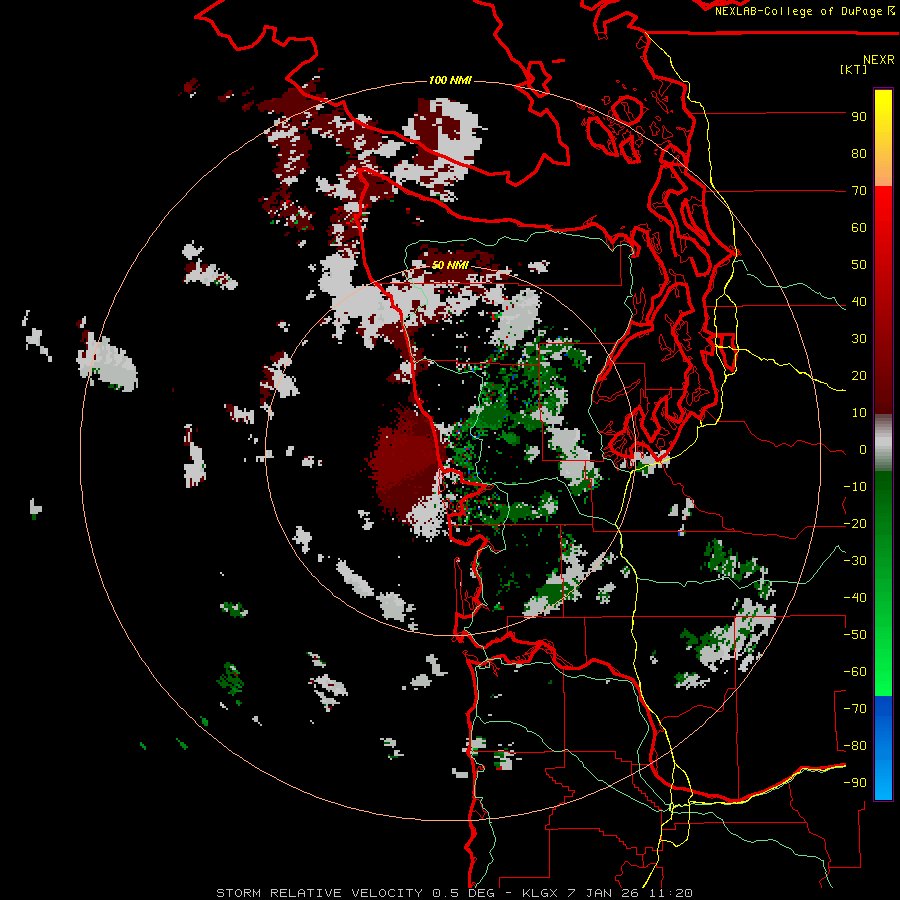This screenshot has height=900, width=900.
Task: Click the 10 value on velocity scale
Action: click(859, 413)
